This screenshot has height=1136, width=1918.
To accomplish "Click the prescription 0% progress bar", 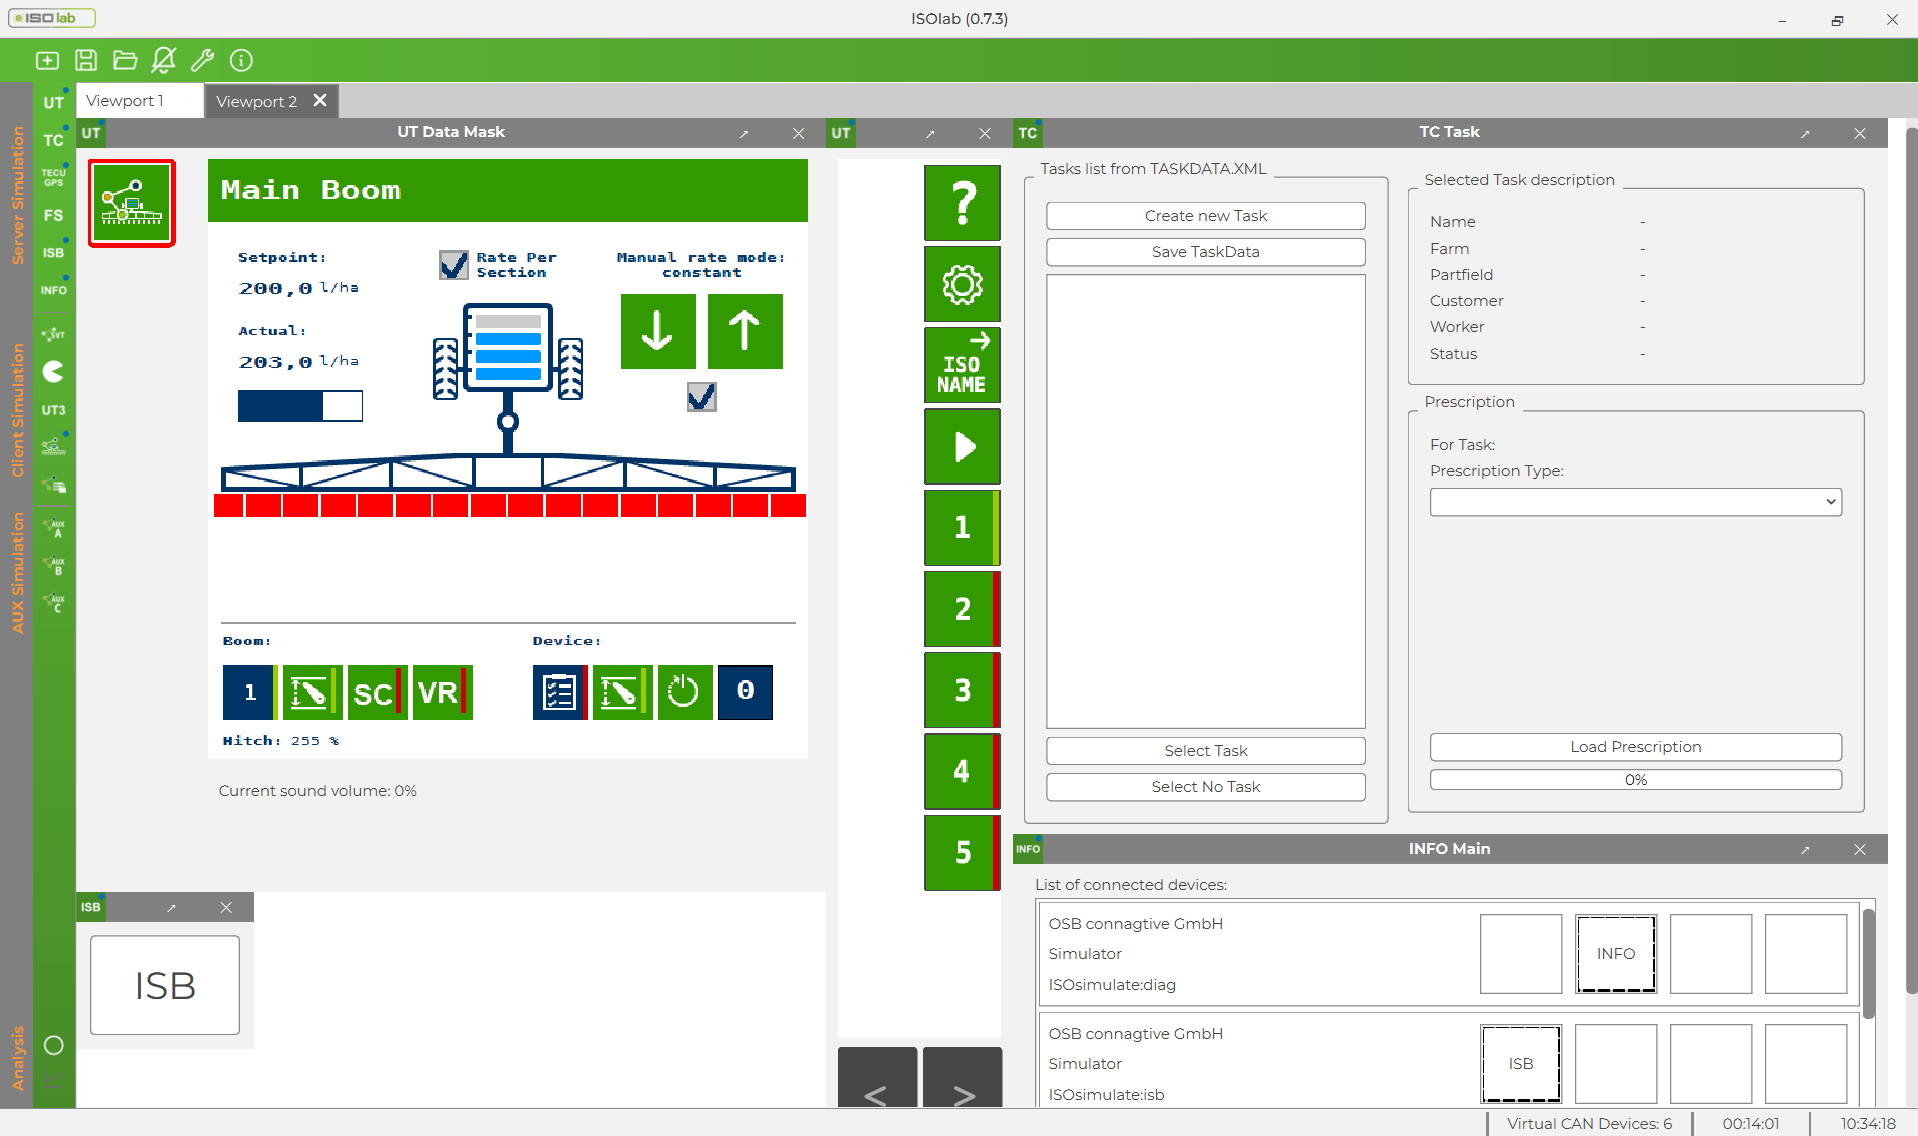I will [x=1636, y=780].
